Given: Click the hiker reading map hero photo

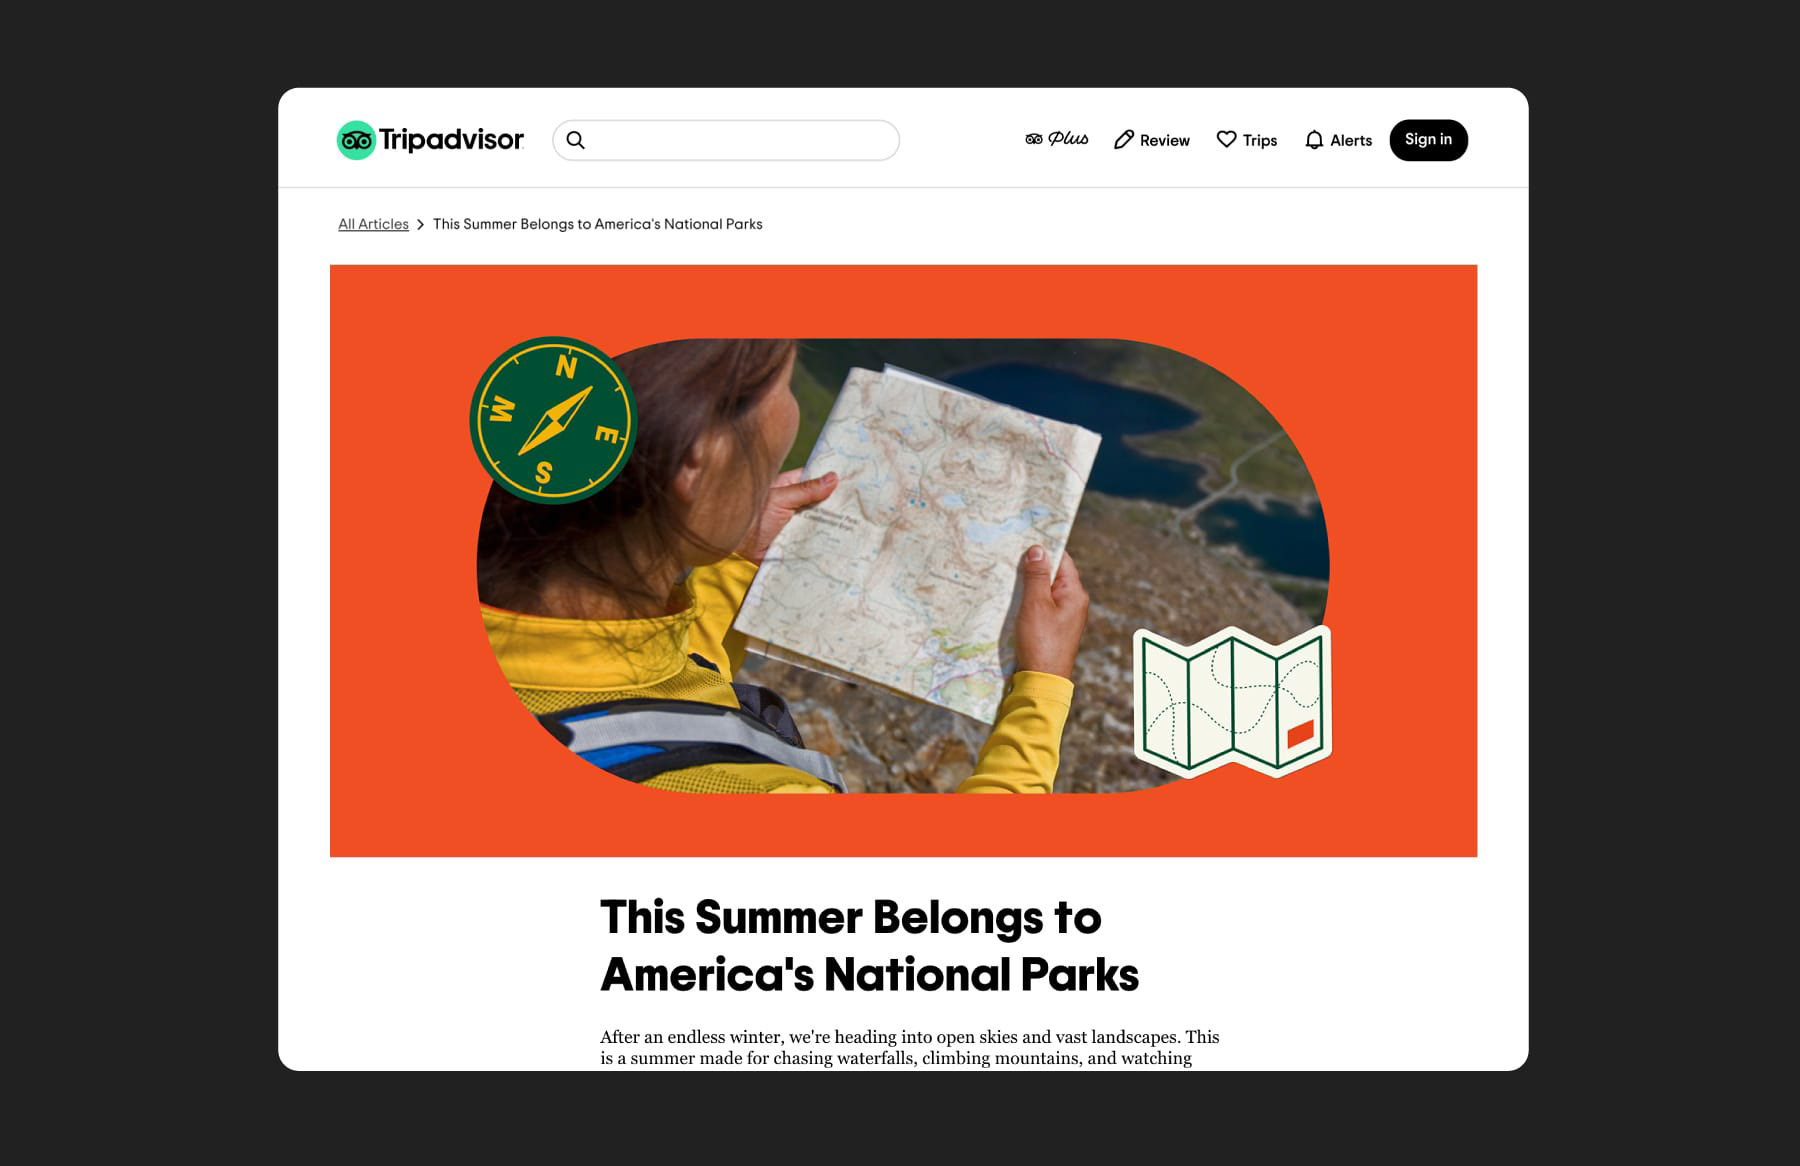Looking at the screenshot, I should (903, 566).
